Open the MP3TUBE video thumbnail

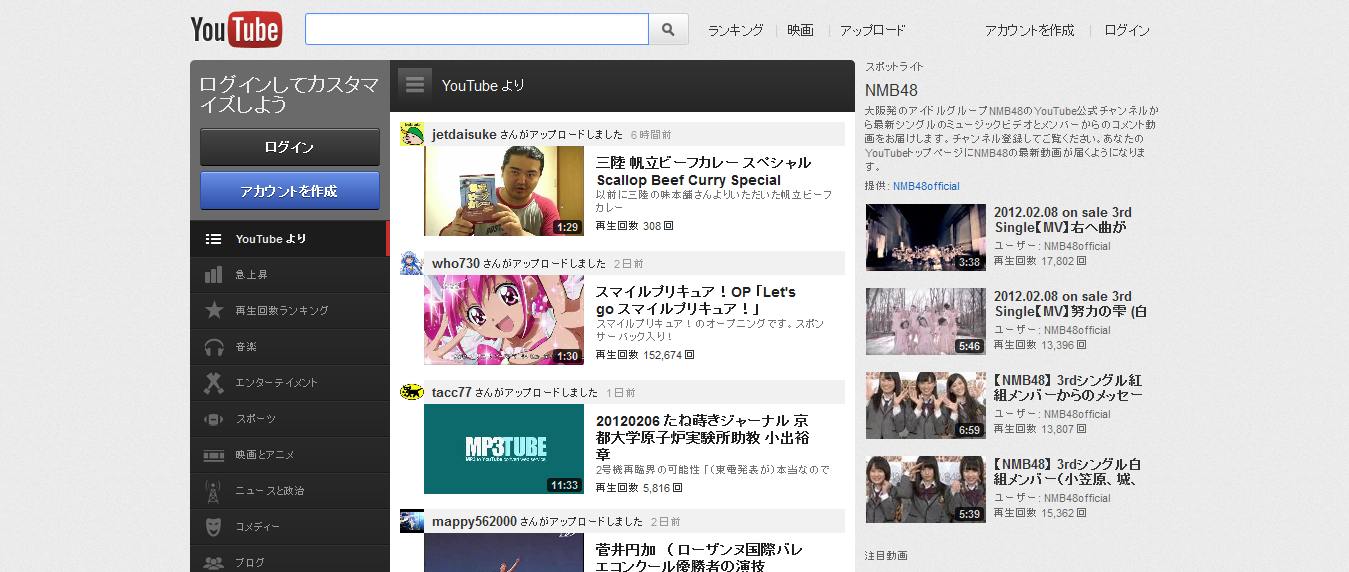[504, 449]
